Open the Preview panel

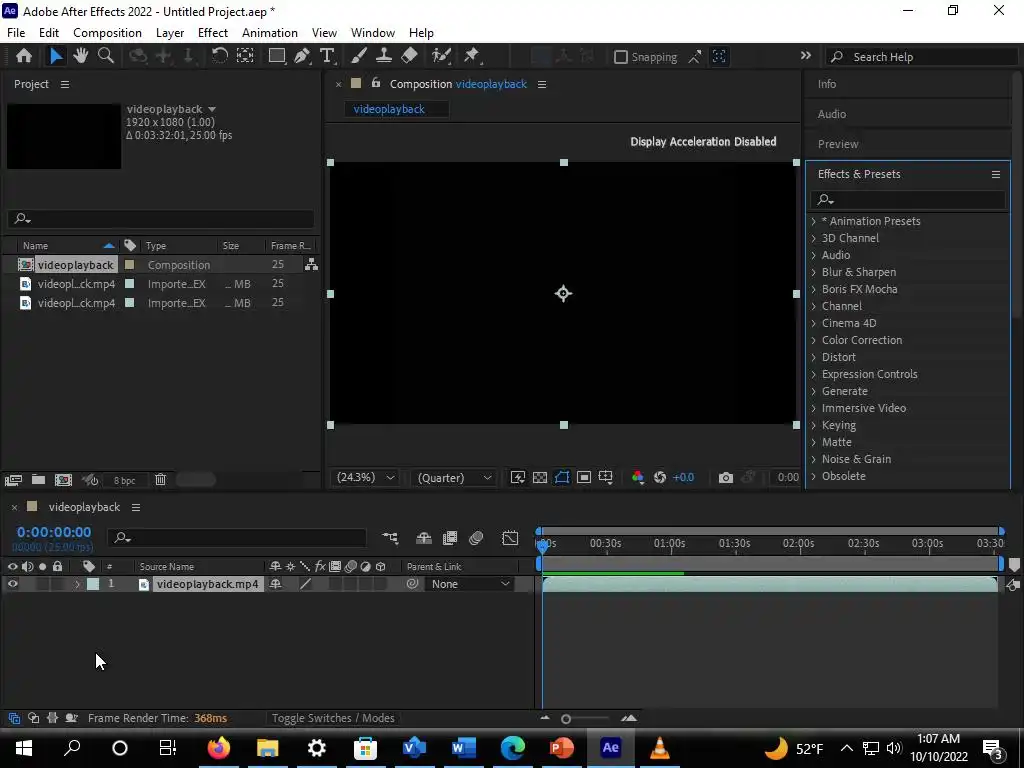pyautogui.click(x=838, y=144)
